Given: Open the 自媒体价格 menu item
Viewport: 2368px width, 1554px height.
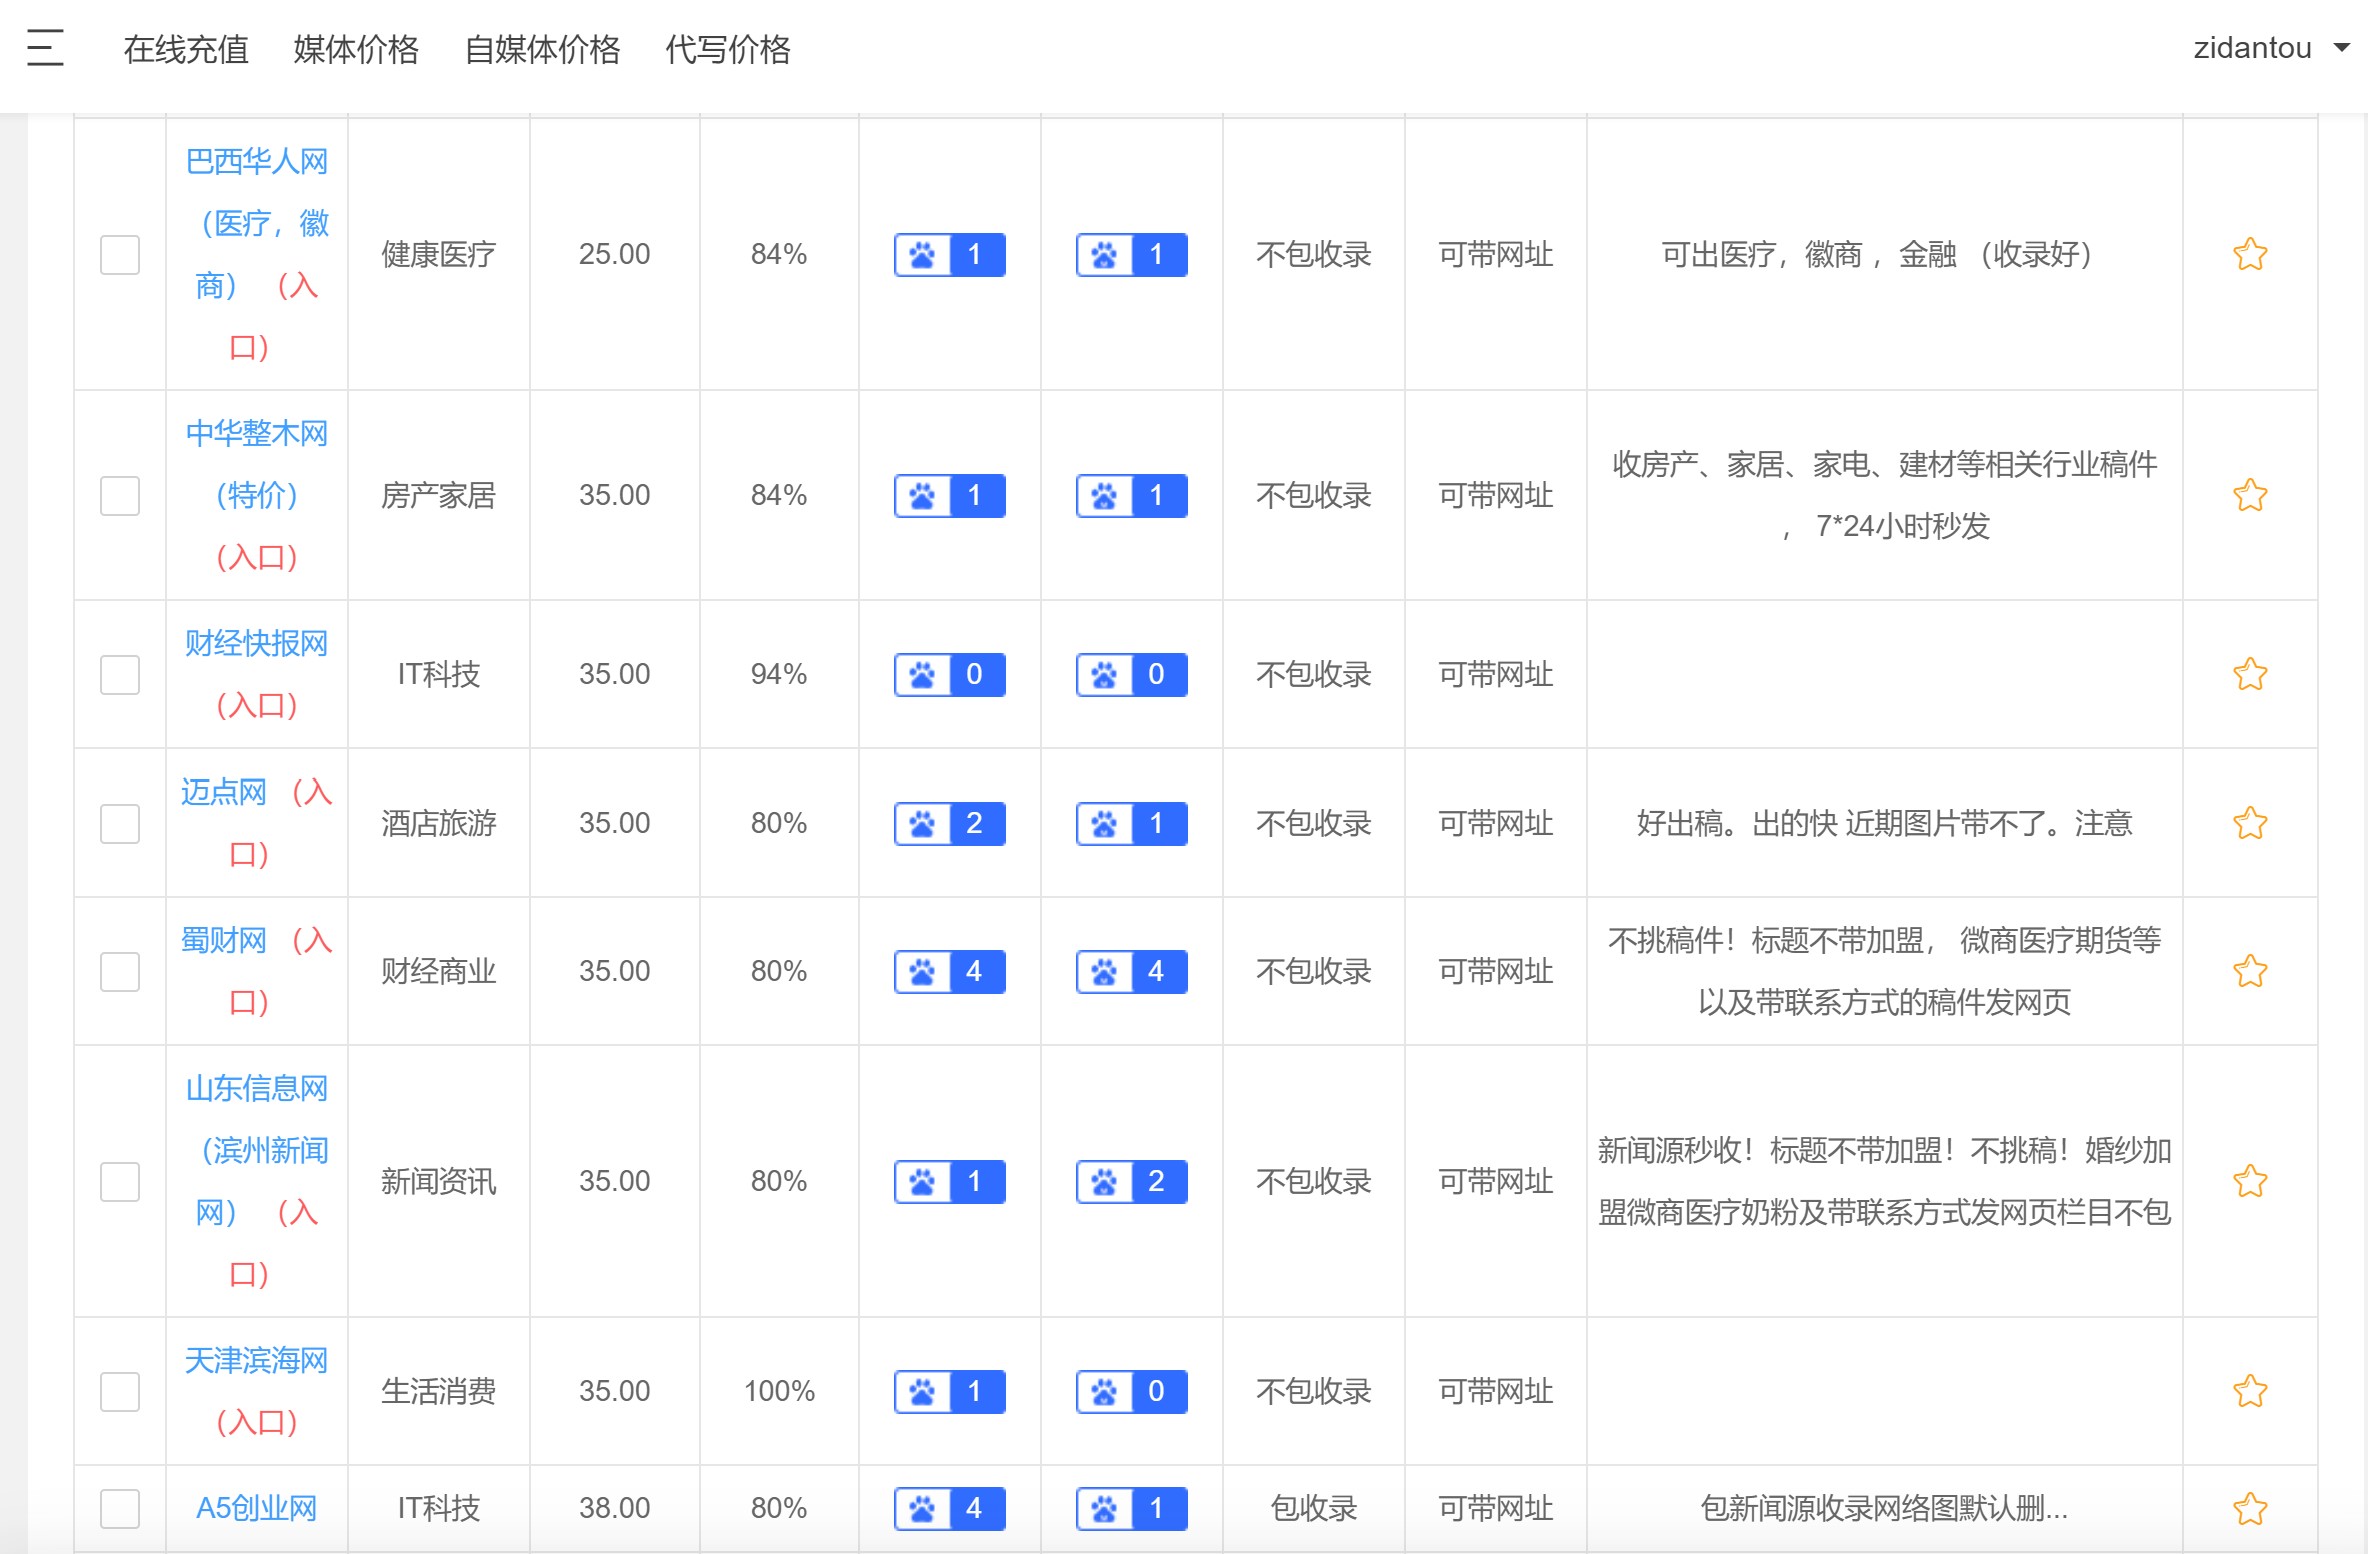Looking at the screenshot, I should (x=542, y=49).
